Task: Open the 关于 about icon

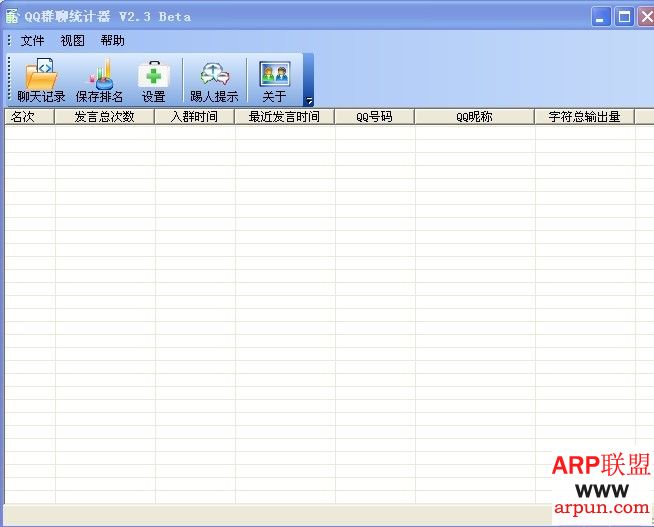Action: click(274, 74)
